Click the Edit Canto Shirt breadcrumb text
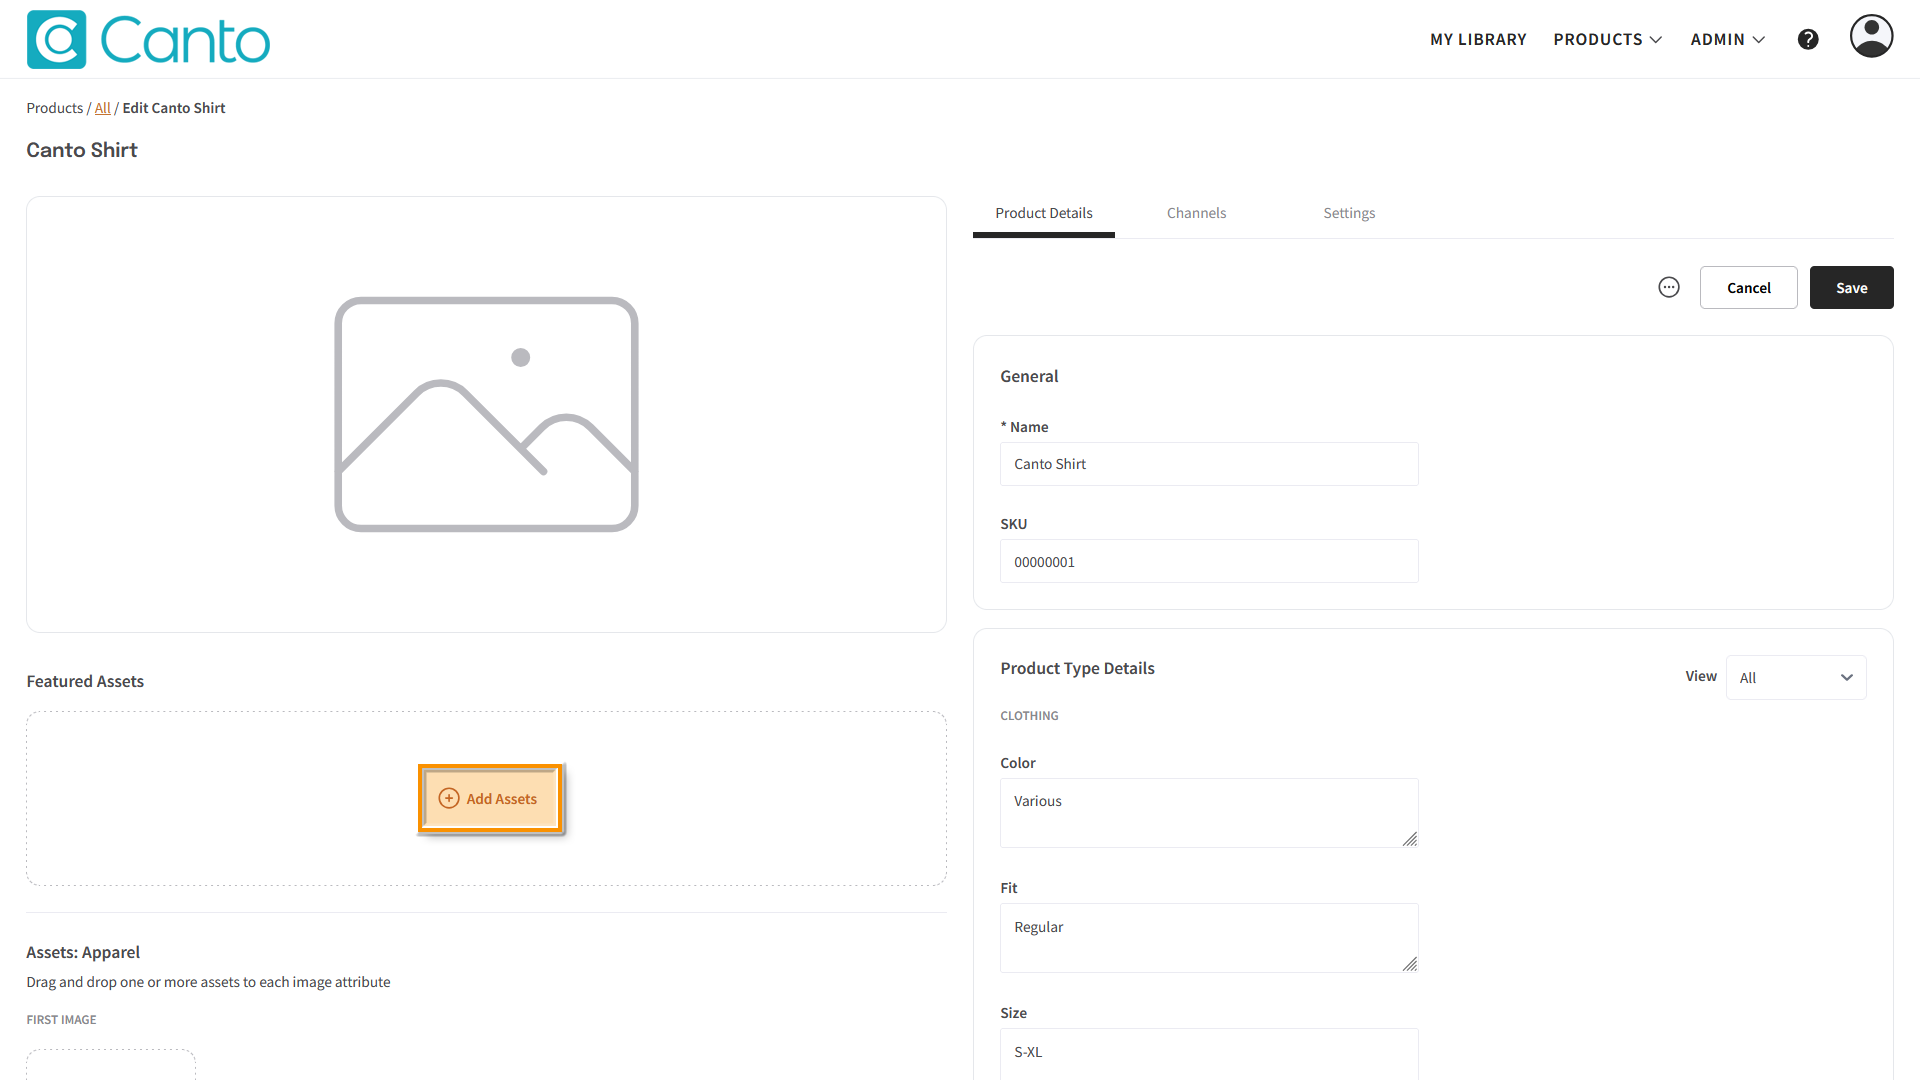Screen dimensions: 1920x1080 point(174,108)
